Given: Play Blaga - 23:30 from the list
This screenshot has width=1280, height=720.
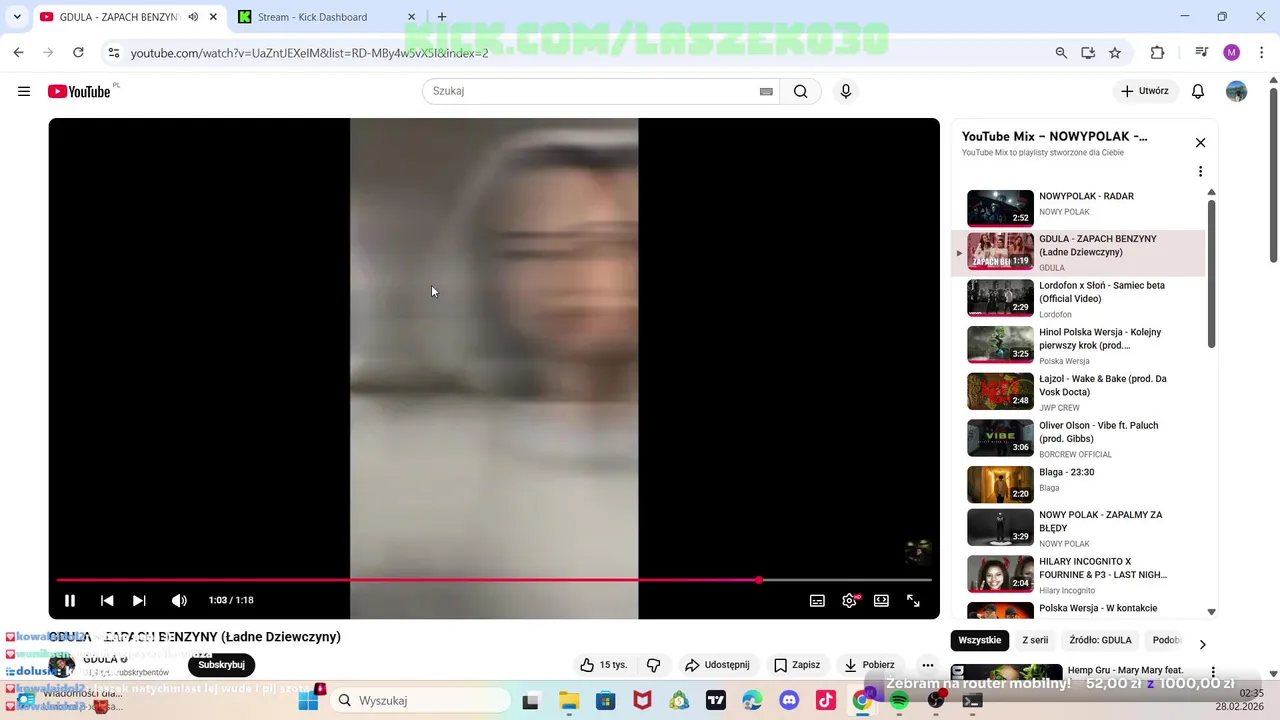Looking at the screenshot, I should [x=1085, y=484].
